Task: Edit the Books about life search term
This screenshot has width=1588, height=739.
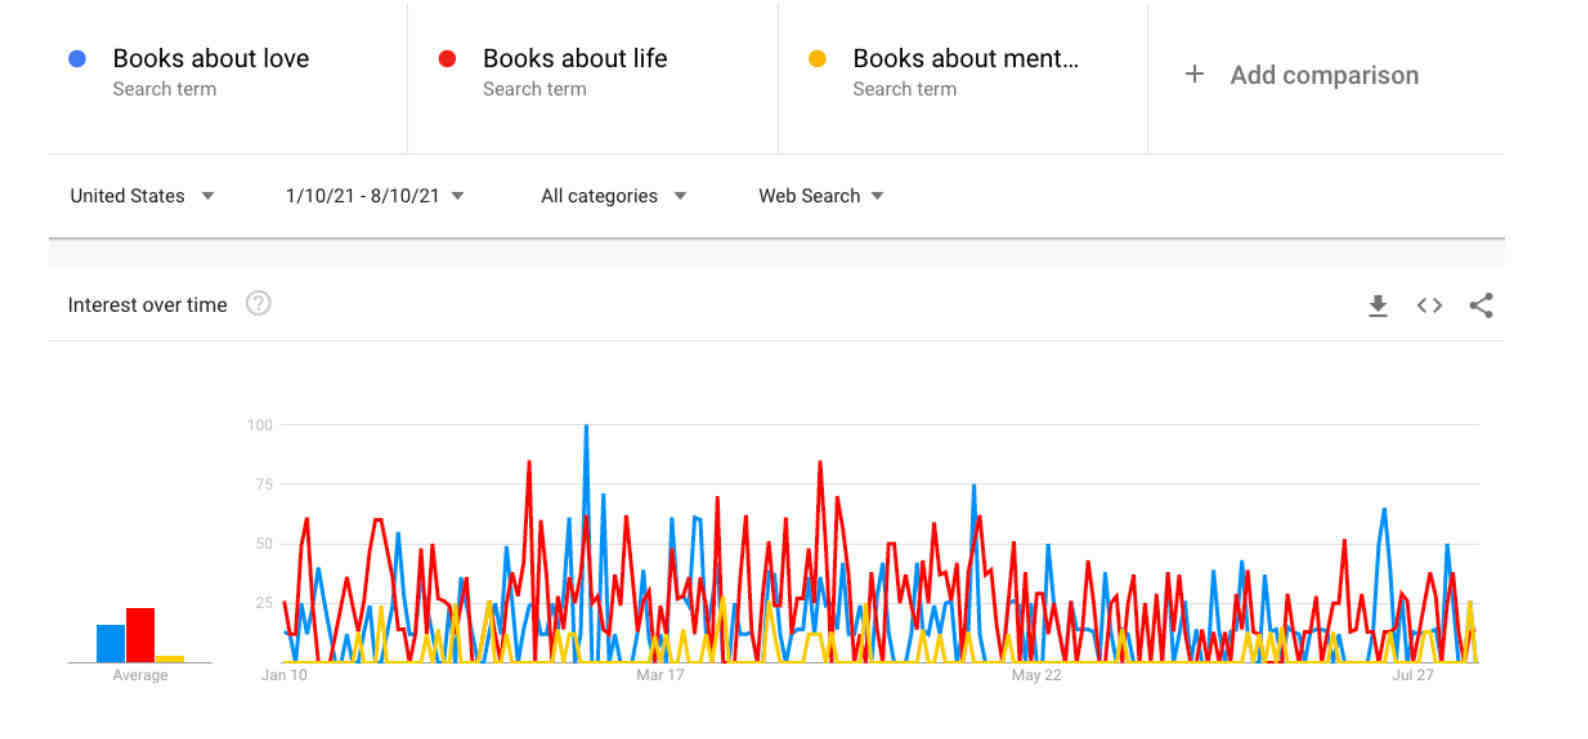Action: [x=575, y=59]
